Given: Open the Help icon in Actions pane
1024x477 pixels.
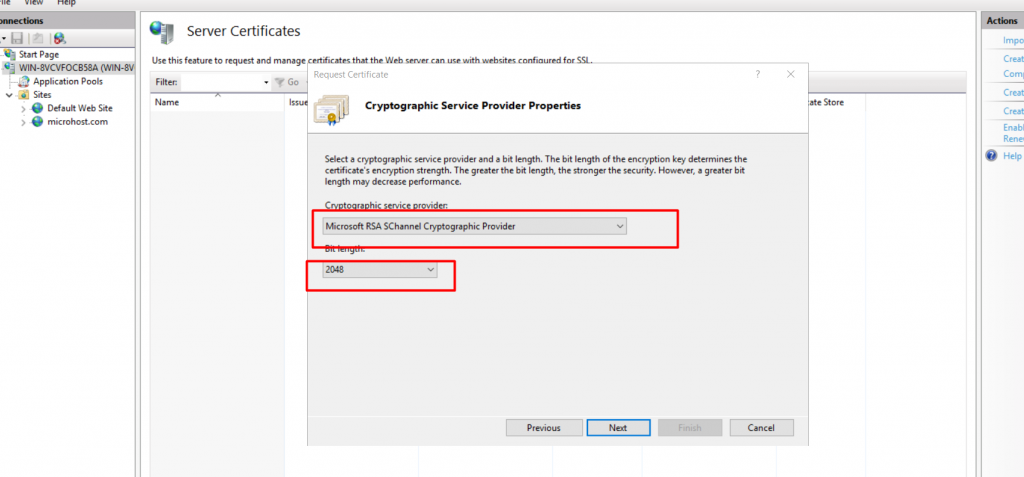Looking at the screenshot, I should [992, 156].
